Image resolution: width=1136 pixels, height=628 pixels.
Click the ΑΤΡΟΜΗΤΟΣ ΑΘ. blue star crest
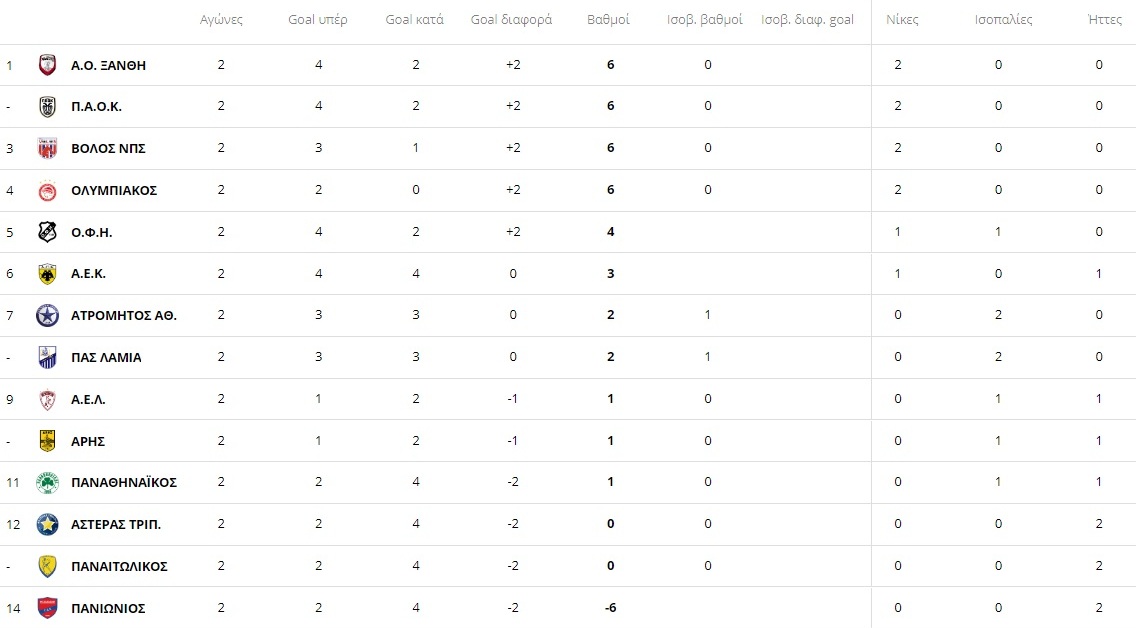point(47,316)
